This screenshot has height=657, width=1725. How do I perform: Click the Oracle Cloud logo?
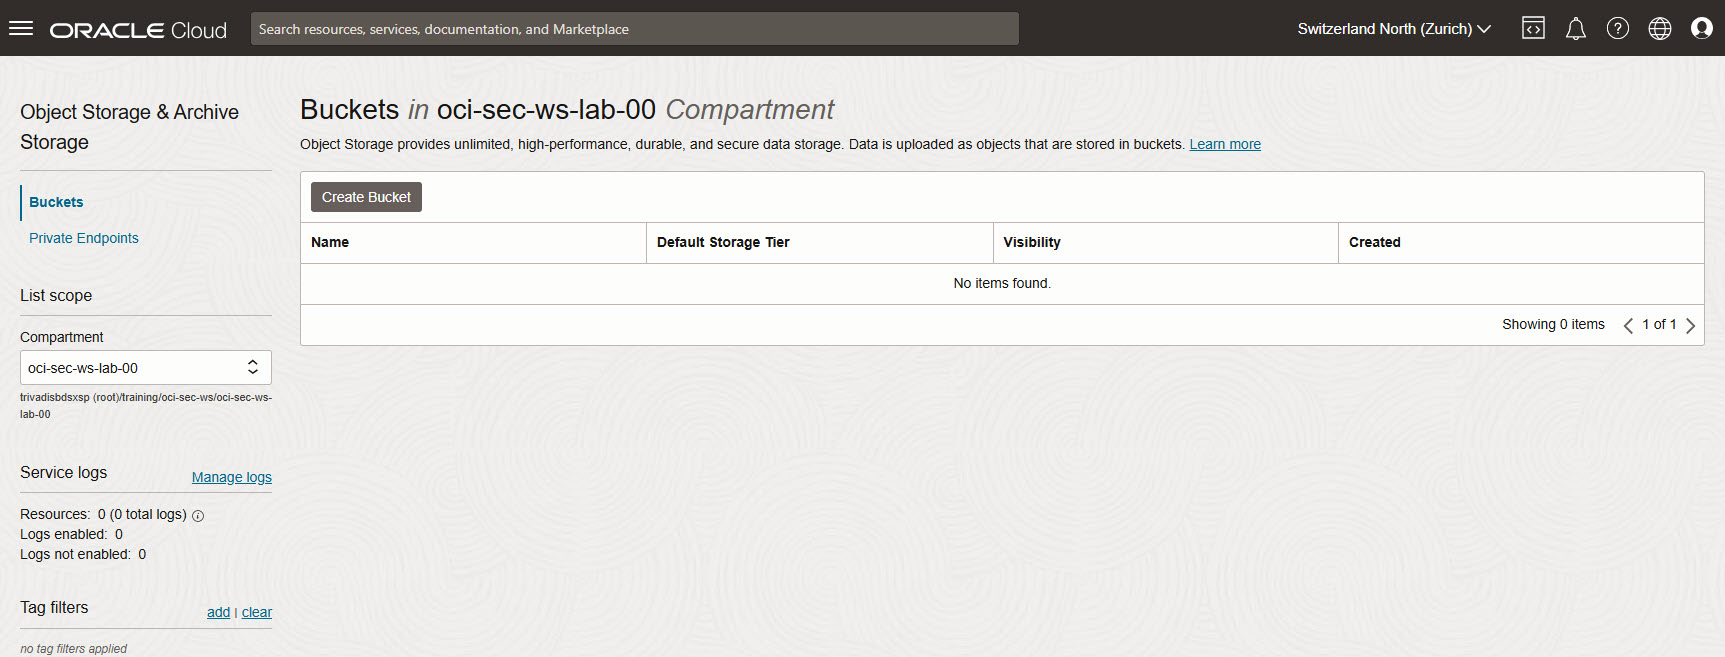click(138, 30)
